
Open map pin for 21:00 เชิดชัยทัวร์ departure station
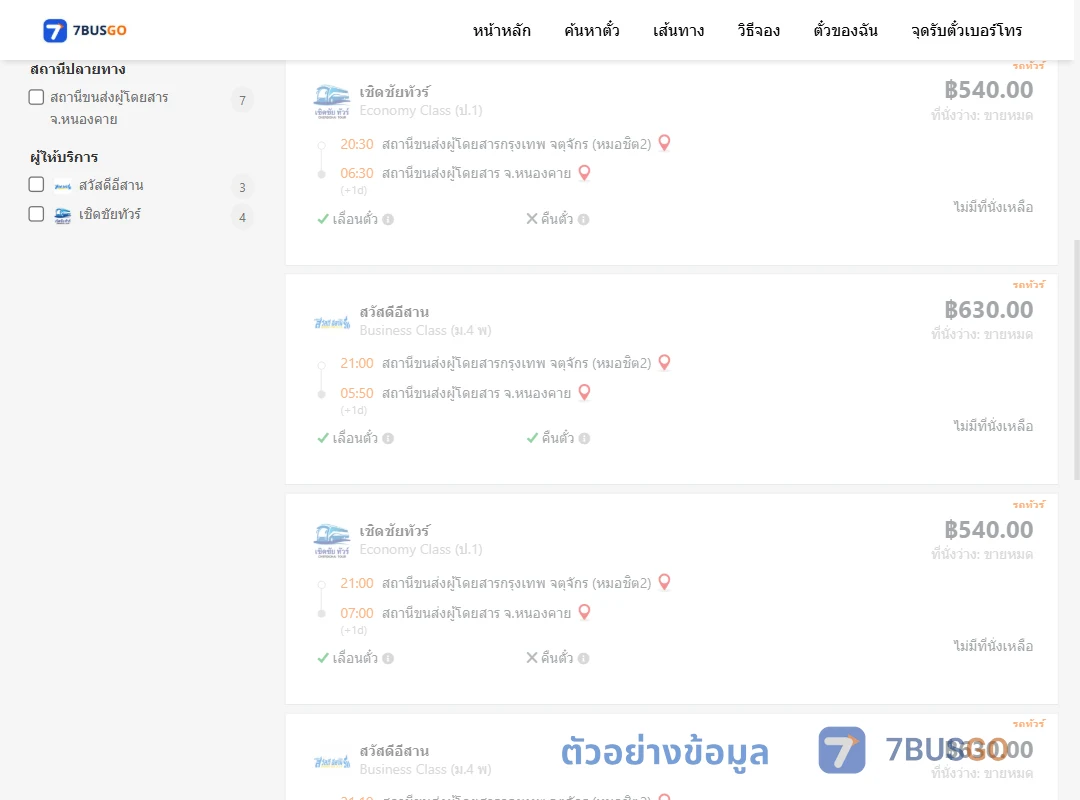coord(665,582)
